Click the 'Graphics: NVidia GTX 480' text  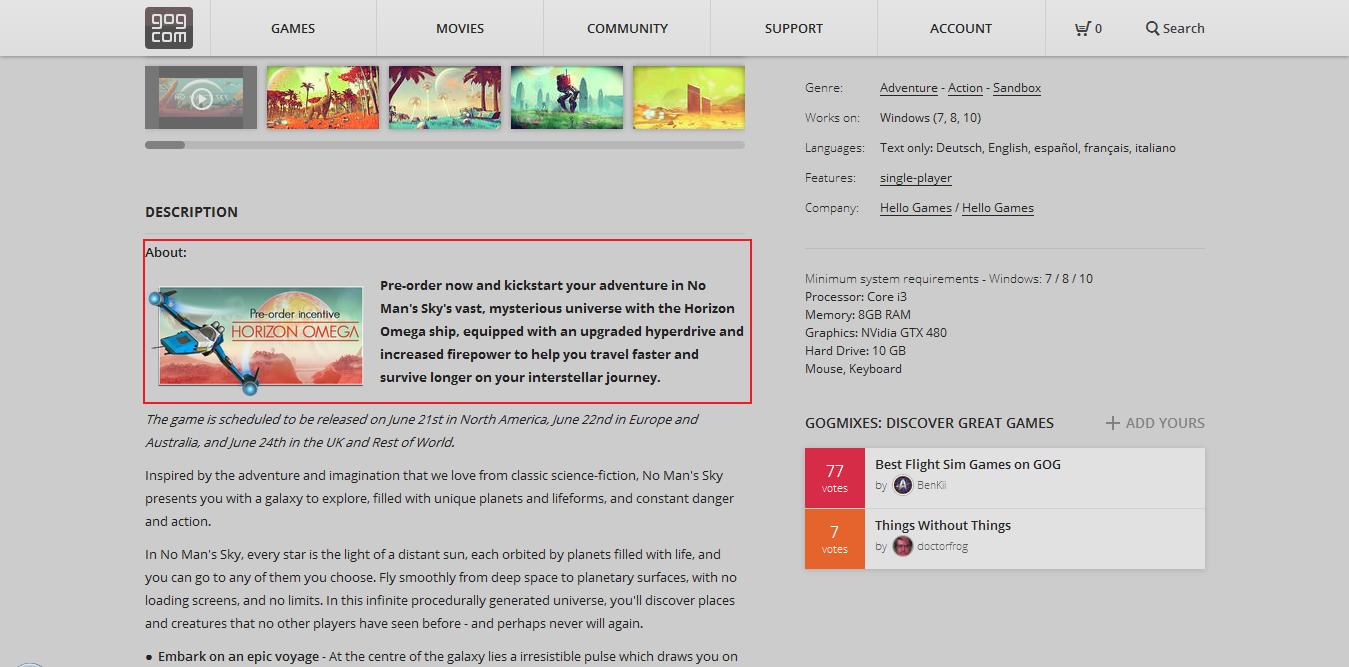point(876,333)
